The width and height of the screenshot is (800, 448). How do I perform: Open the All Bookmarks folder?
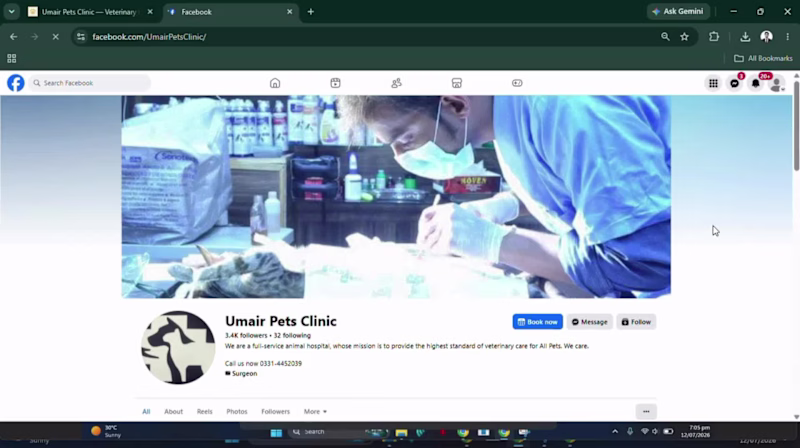(x=763, y=58)
